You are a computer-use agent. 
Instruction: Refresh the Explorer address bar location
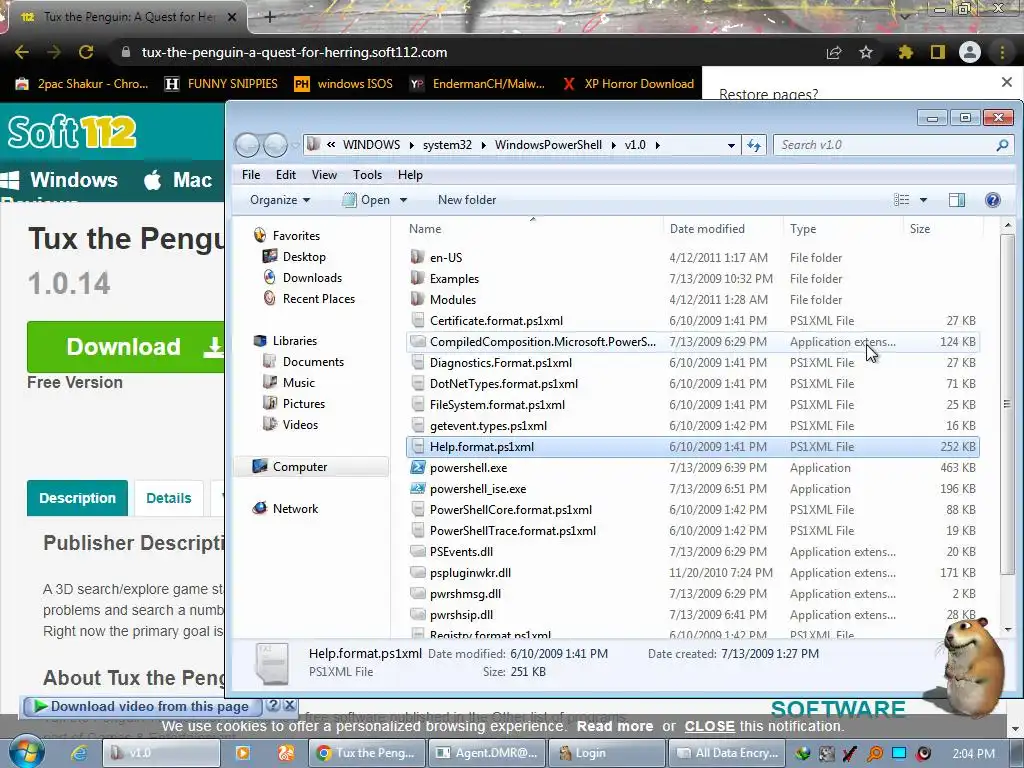coord(754,145)
